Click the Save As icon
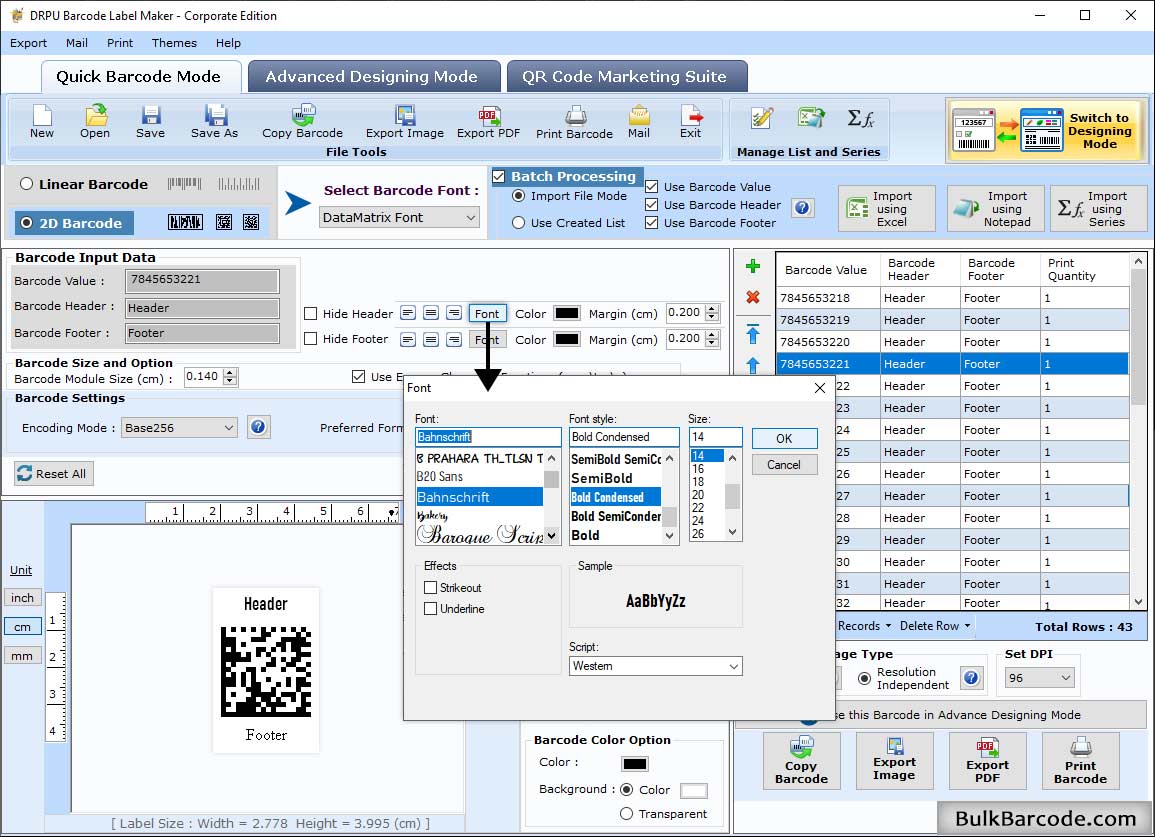Viewport: 1155px width, 837px height. (x=214, y=122)
